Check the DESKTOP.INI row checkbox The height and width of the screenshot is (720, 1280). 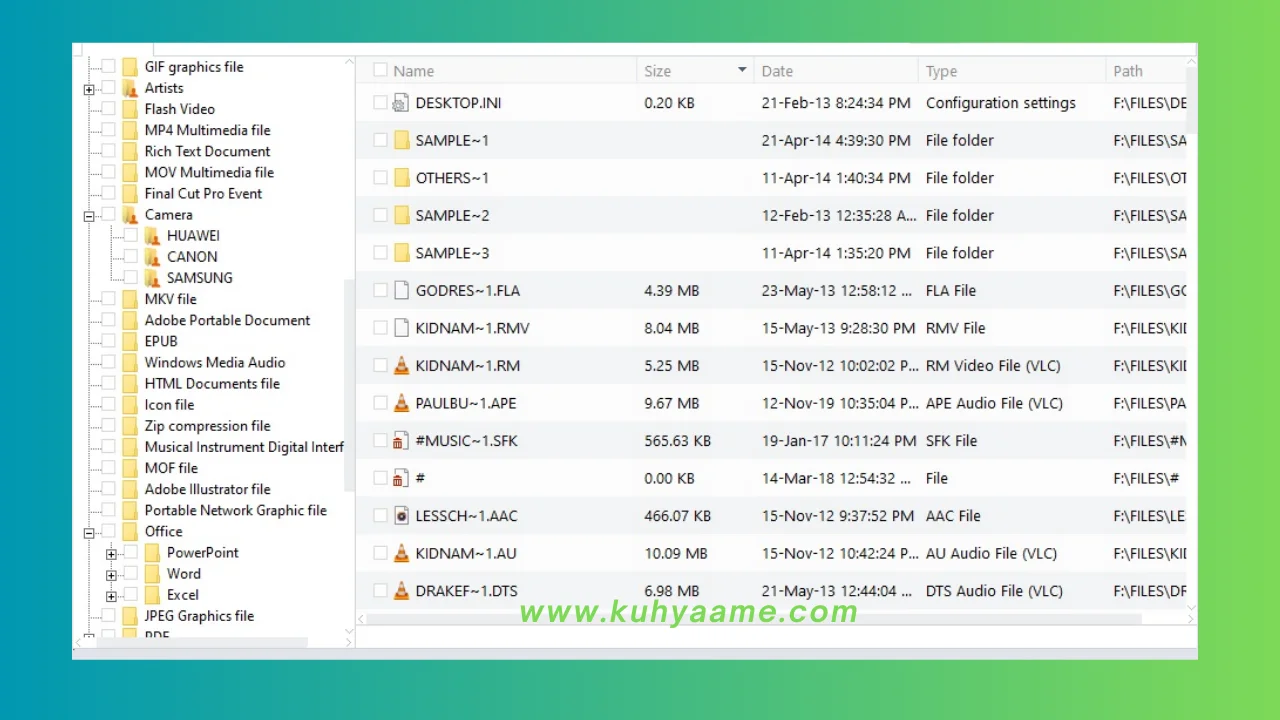[x=380, y=103]
